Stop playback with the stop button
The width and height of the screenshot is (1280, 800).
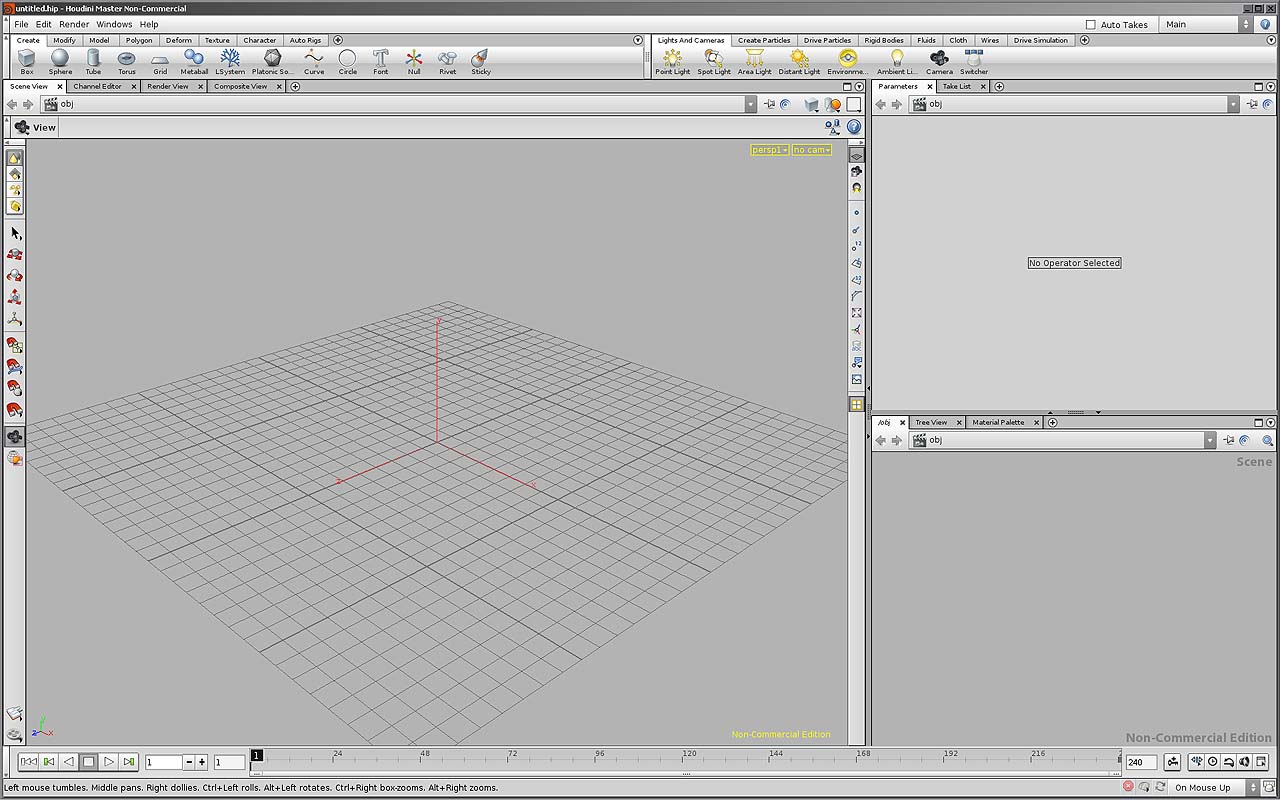[89, 762]
